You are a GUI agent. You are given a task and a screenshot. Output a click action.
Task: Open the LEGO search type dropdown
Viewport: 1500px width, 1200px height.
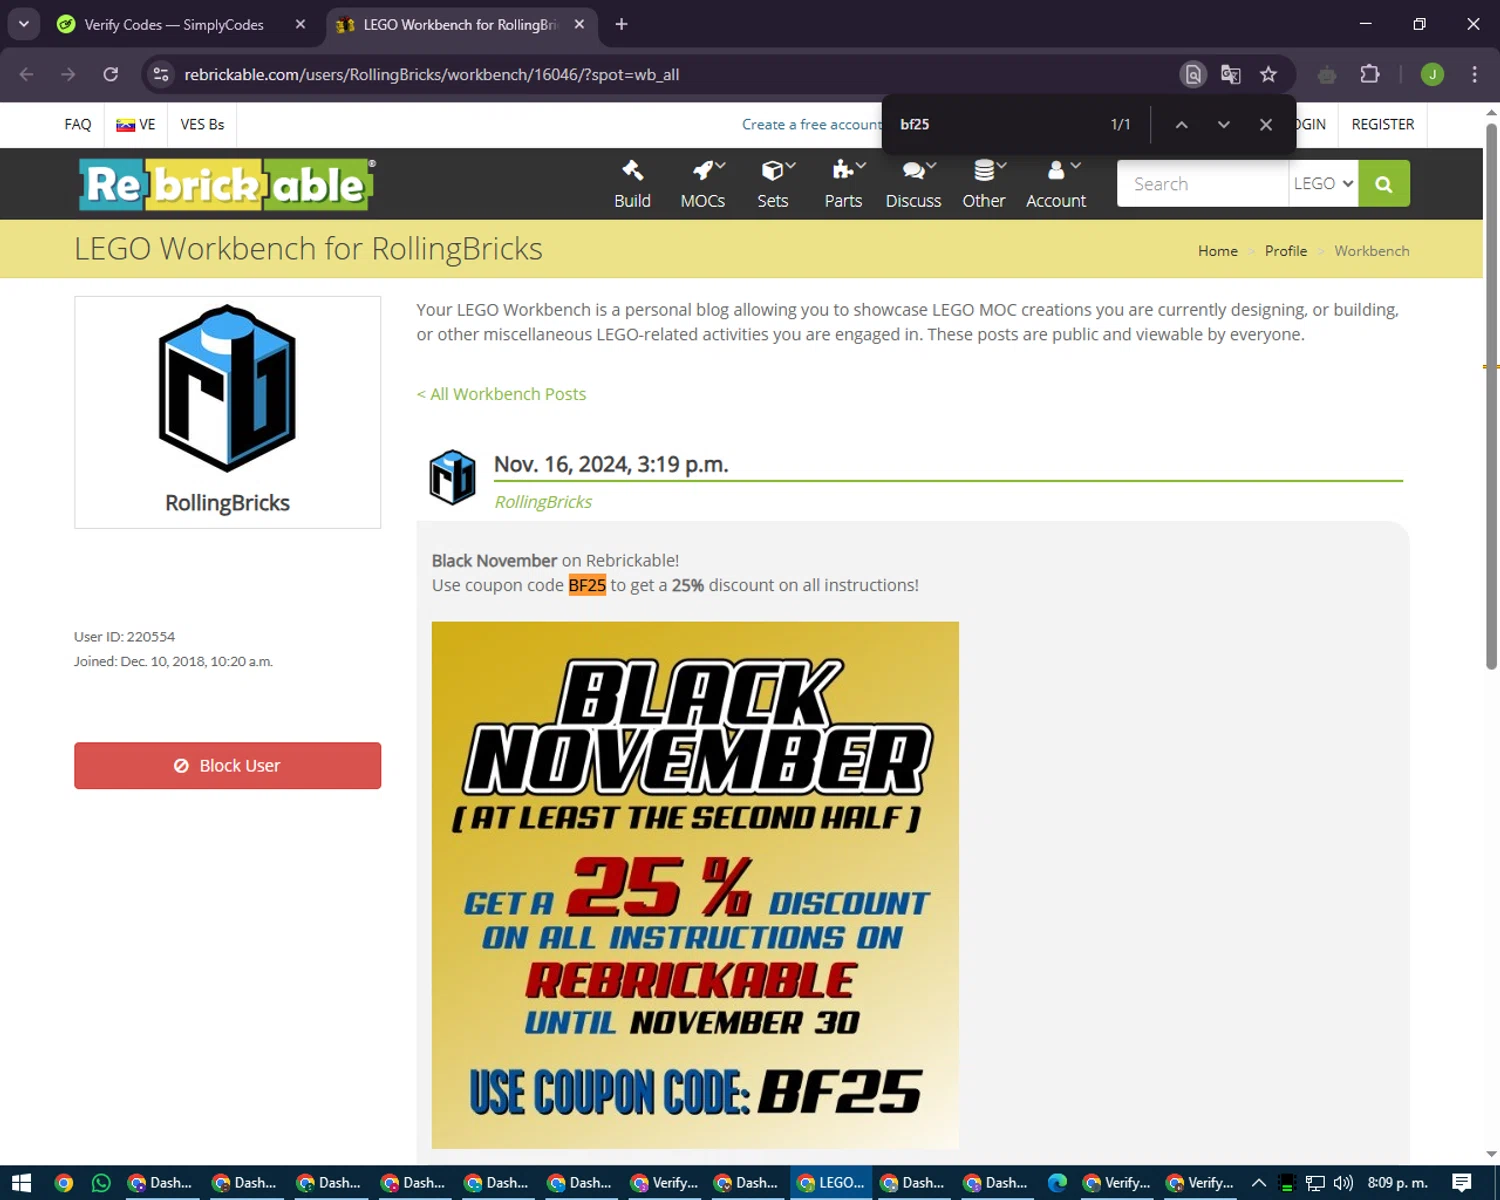pyautogui.click(x=1323, y=184)
